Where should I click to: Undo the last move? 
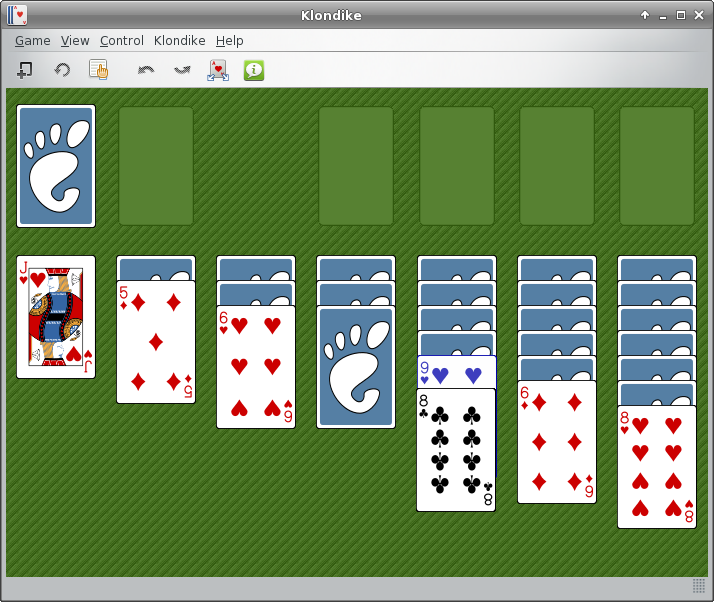[146, 70]
